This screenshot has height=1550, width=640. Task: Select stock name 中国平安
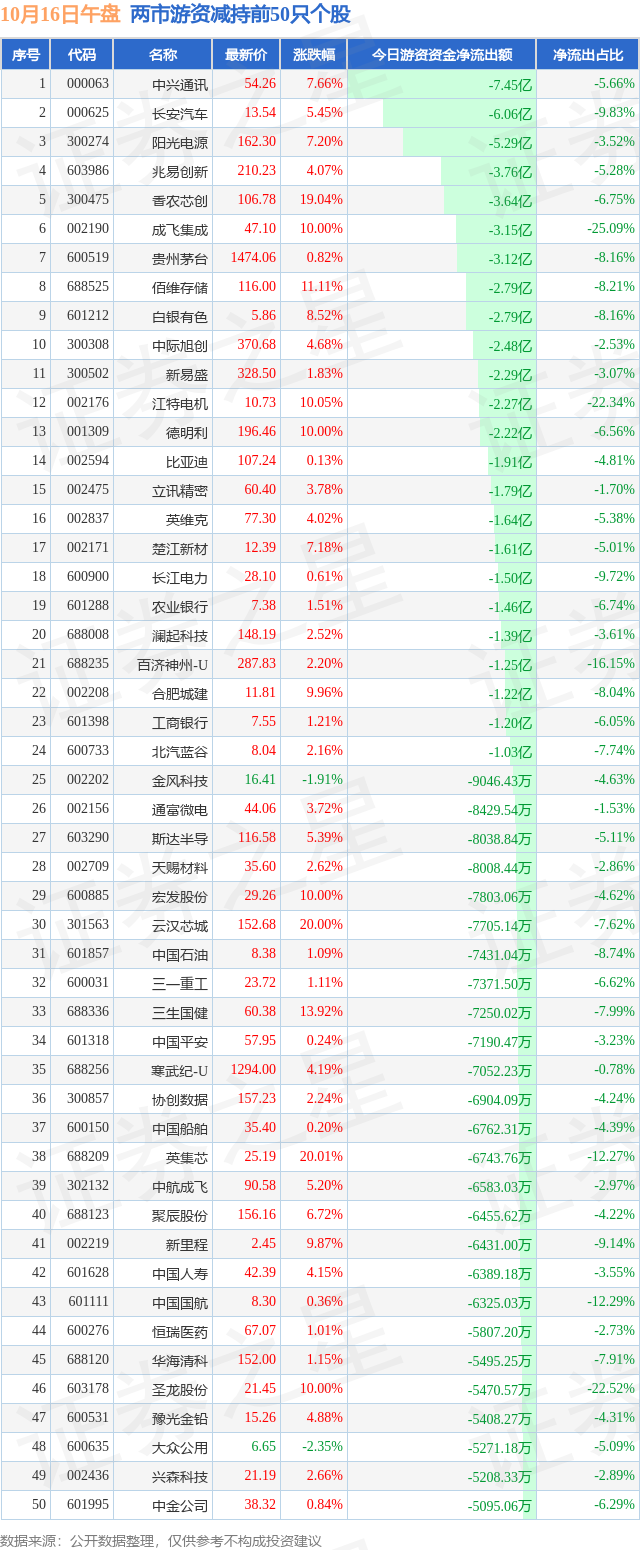[x=180, y=1041]
